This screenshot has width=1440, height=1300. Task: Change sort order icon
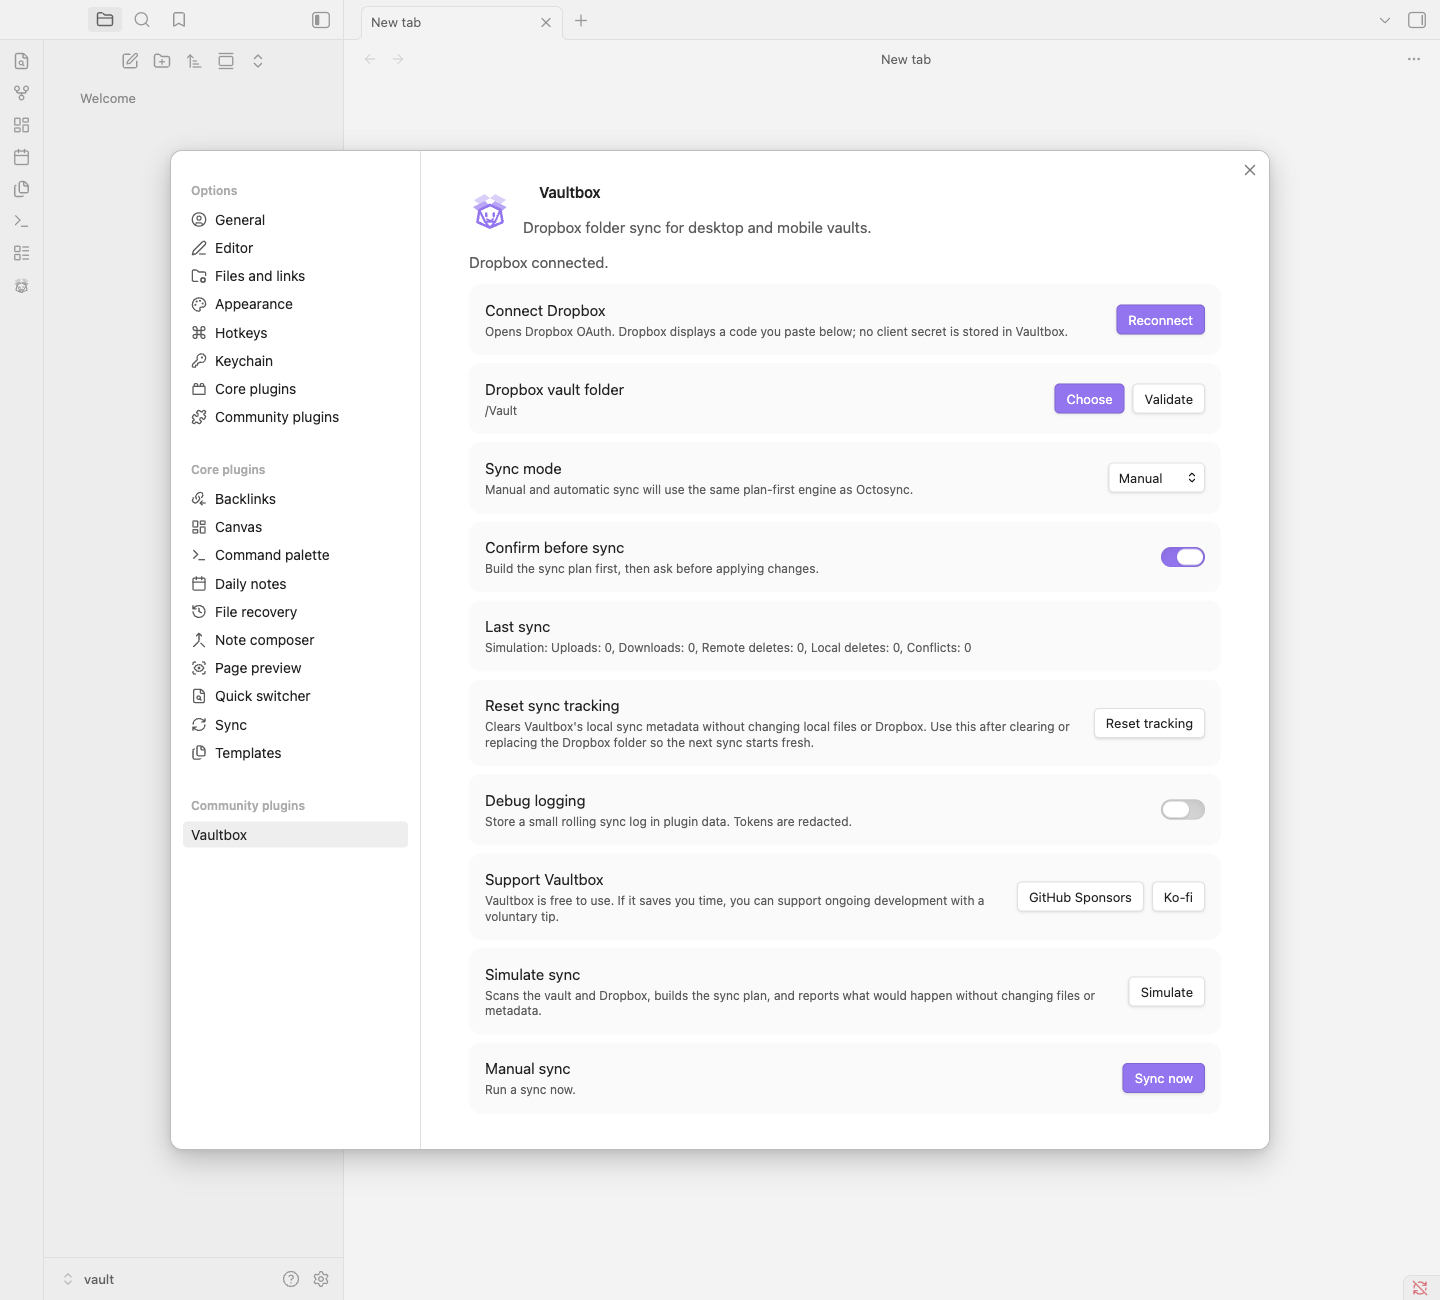[x=194, y=61]
